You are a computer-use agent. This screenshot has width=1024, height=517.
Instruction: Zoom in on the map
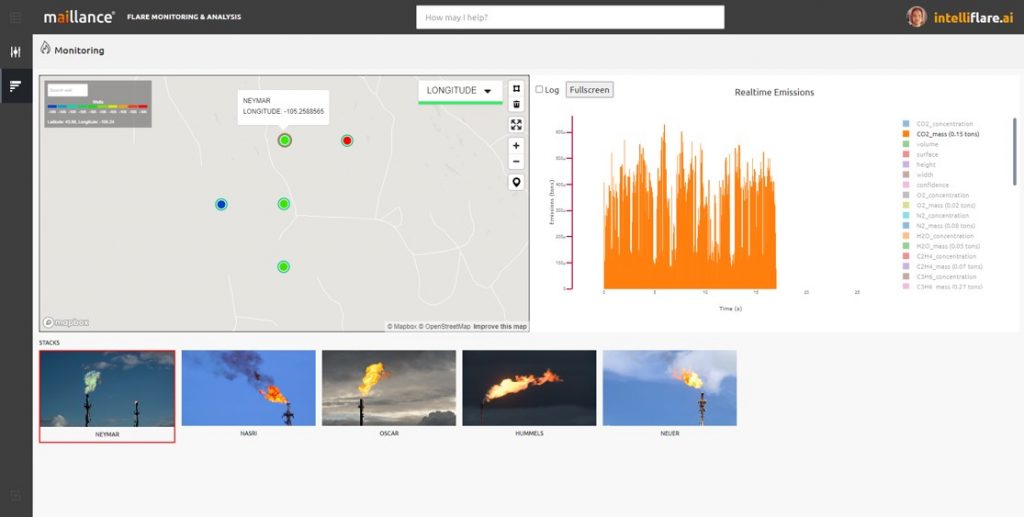pyautogui.click(x=516, y=146)
